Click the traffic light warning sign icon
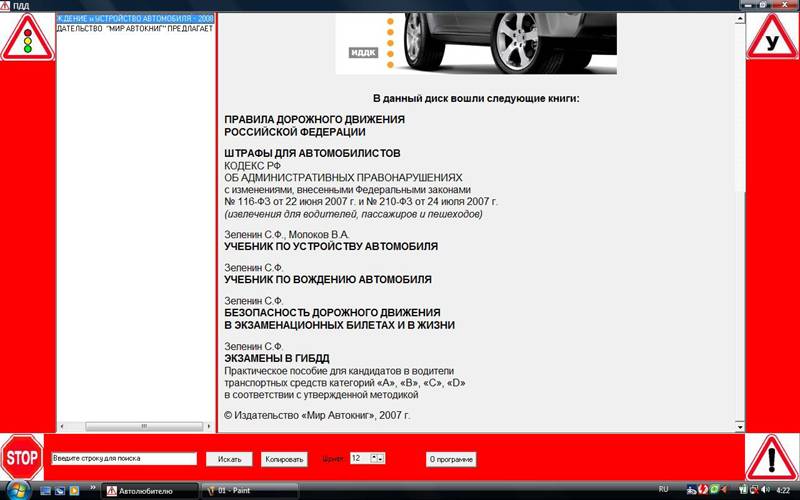This screenshot has height=500, width=800. pyautogui.click(x=28, y=38)
